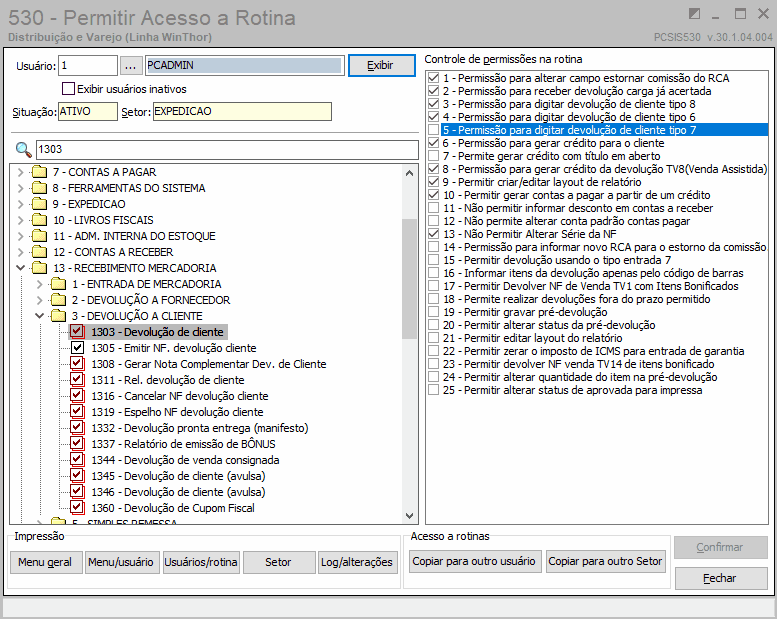Open the Log/alterações report

click(x=357, y=562)
